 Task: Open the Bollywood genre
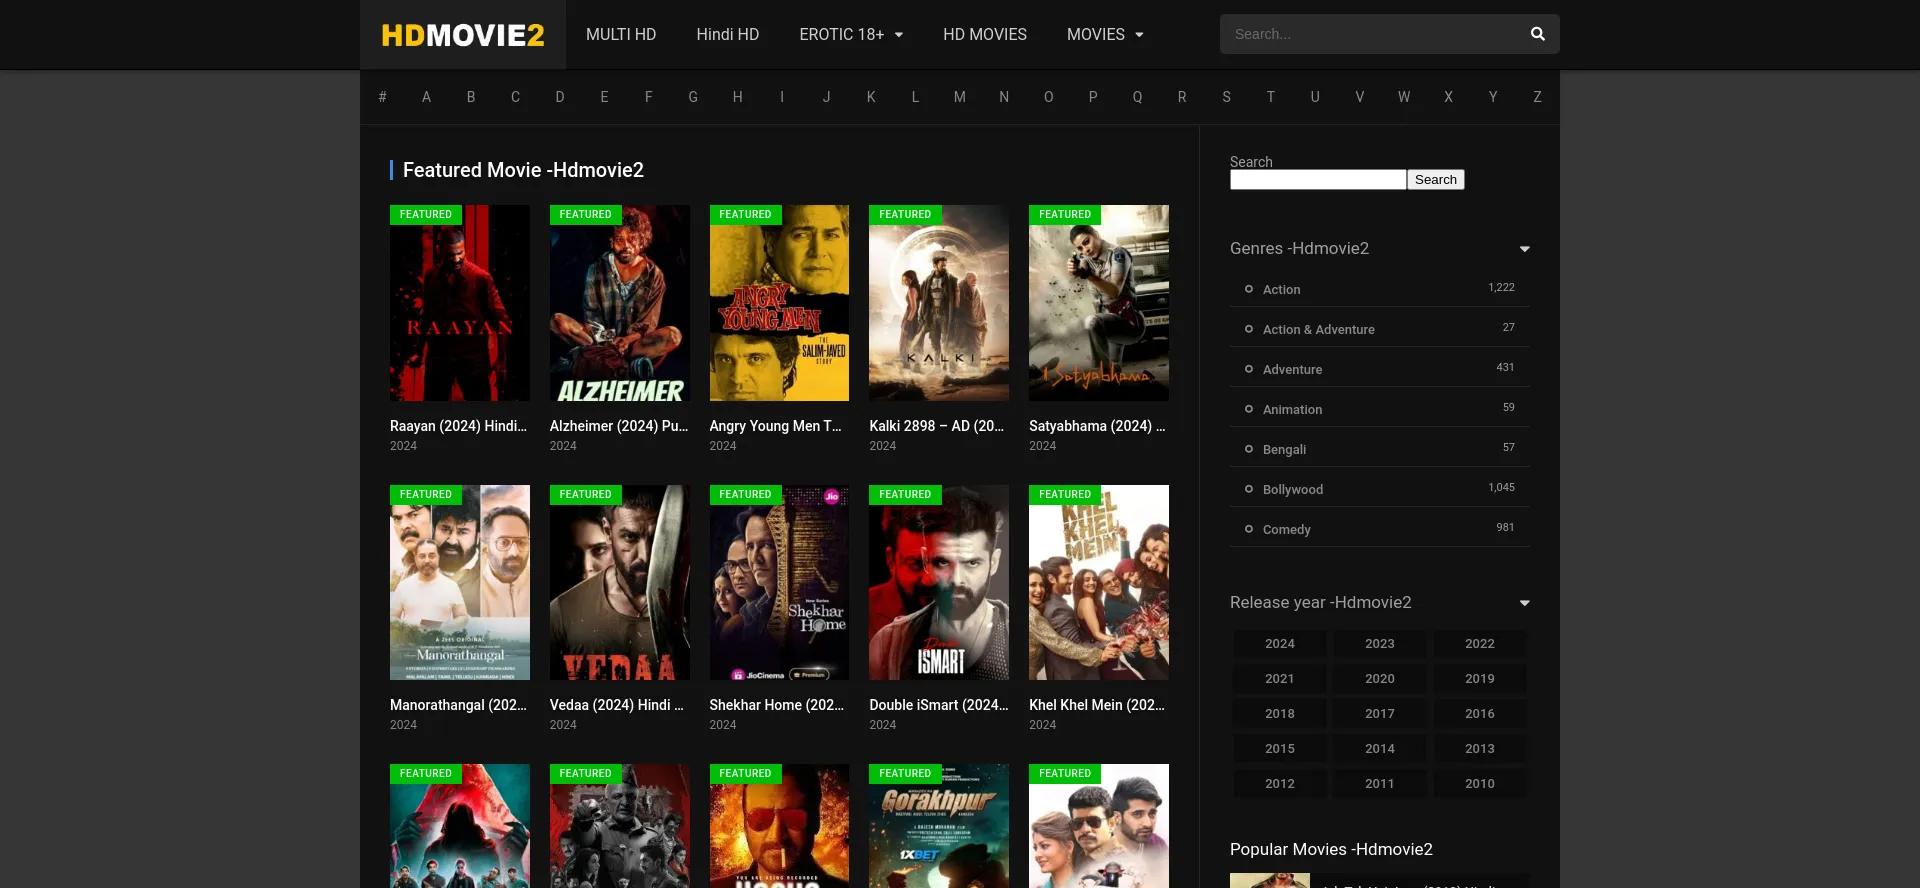point(1292,490)
